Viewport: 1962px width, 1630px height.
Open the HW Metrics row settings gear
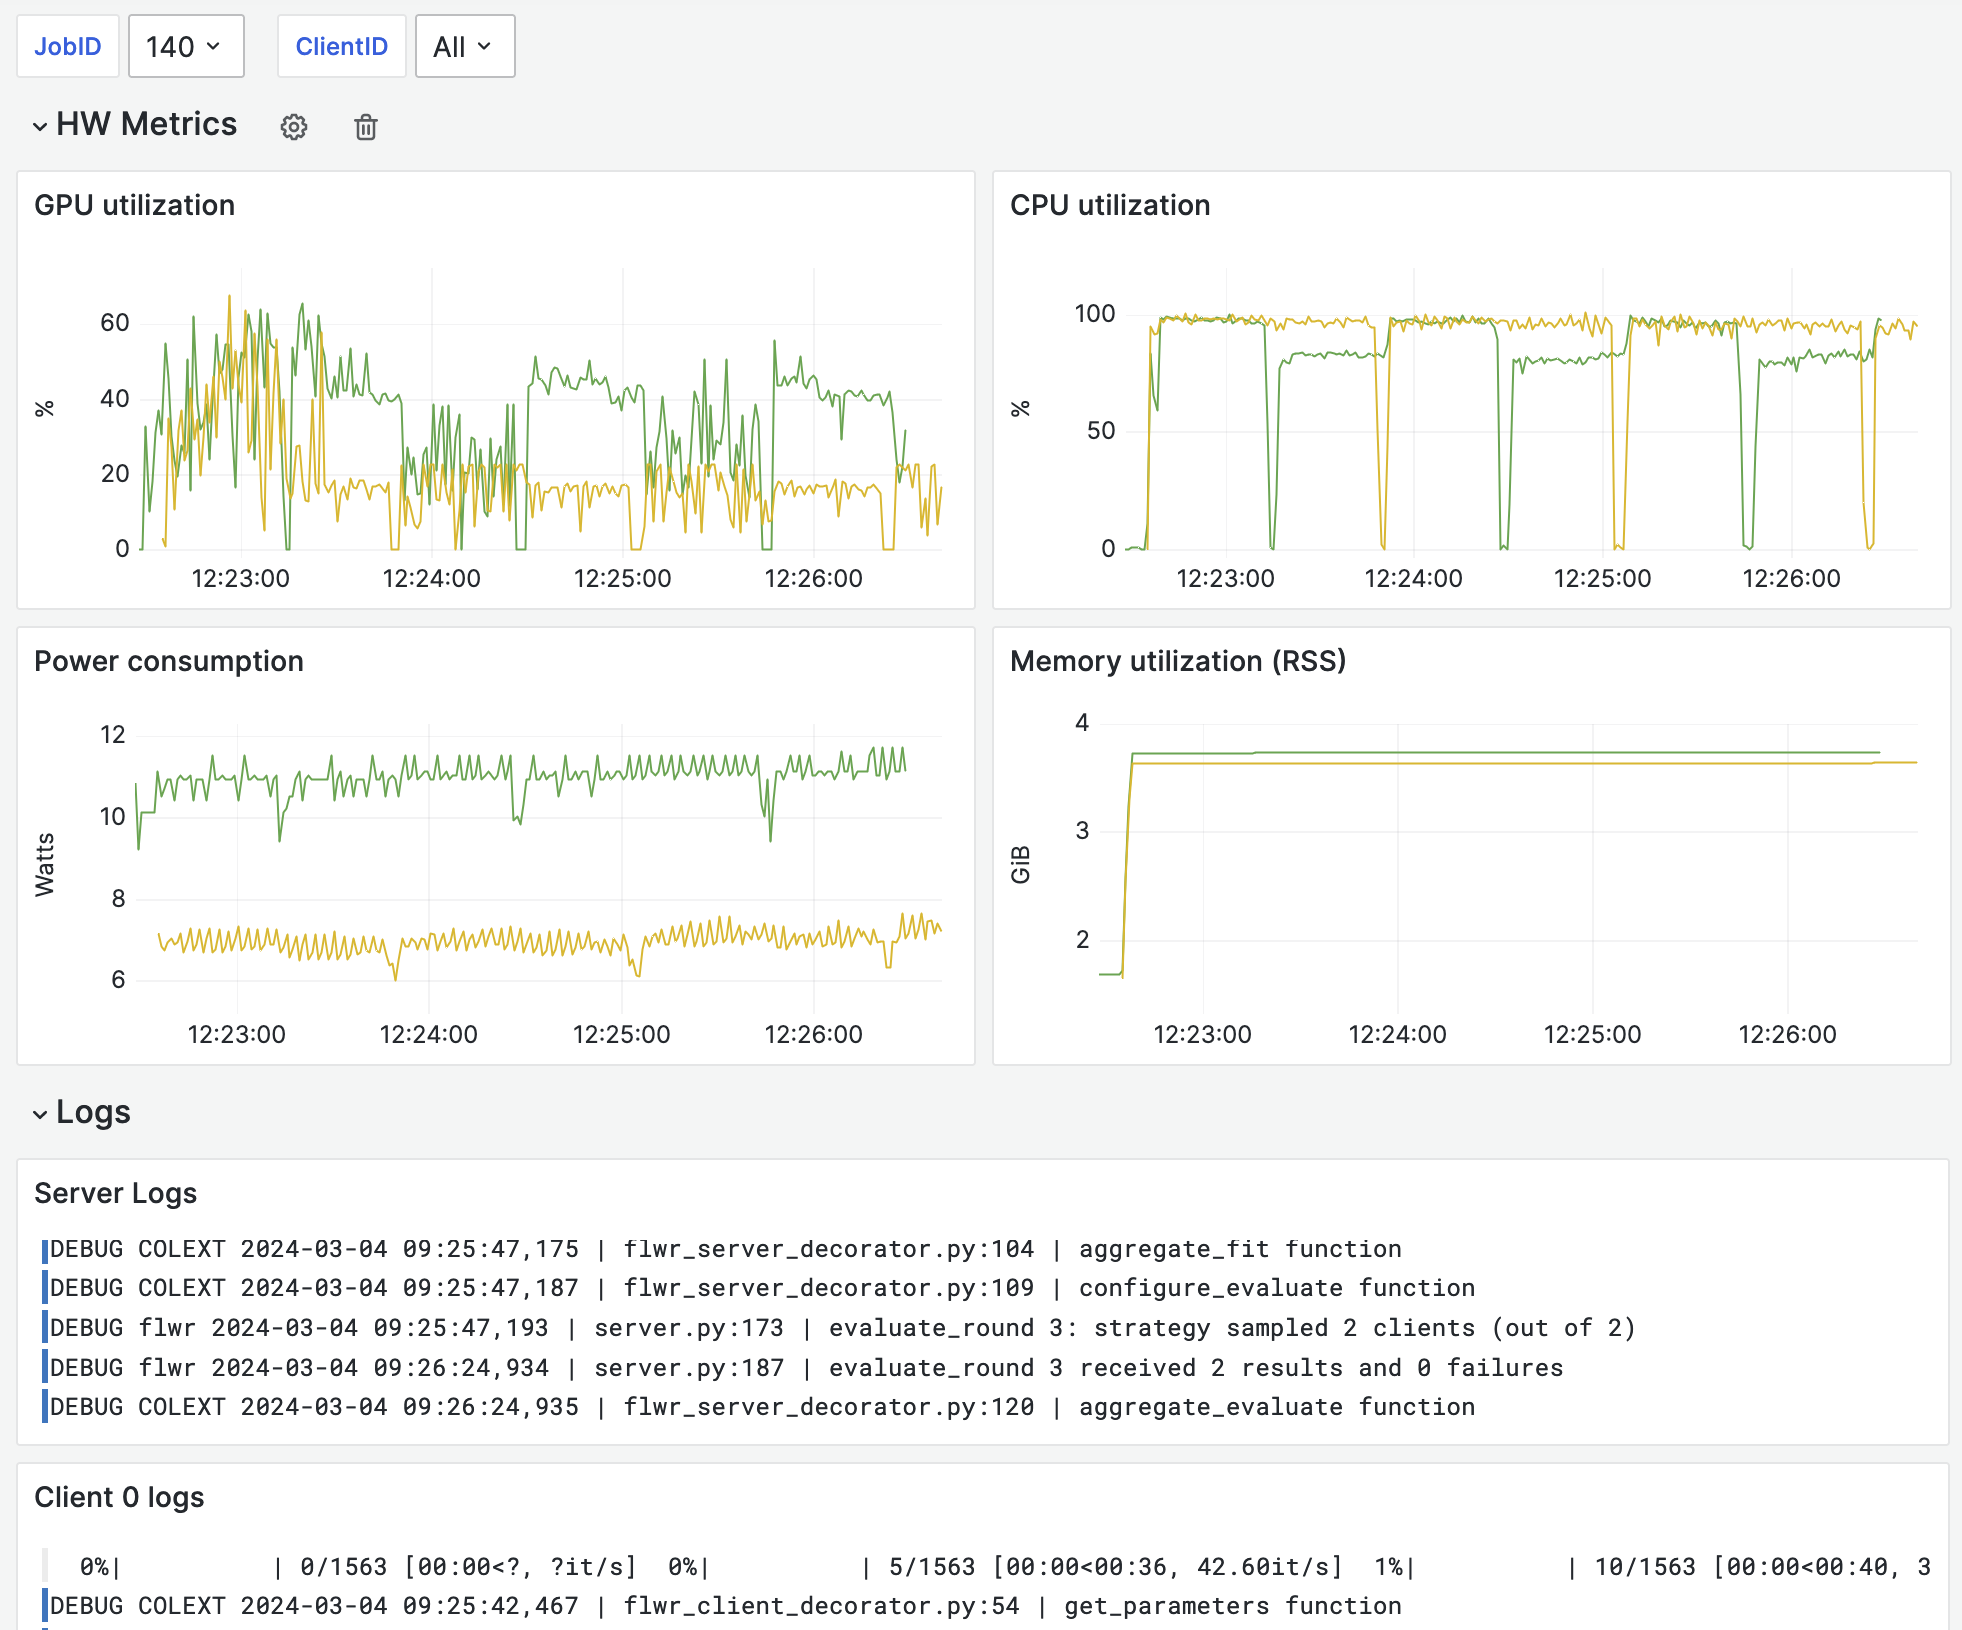[x=293, y=127]
